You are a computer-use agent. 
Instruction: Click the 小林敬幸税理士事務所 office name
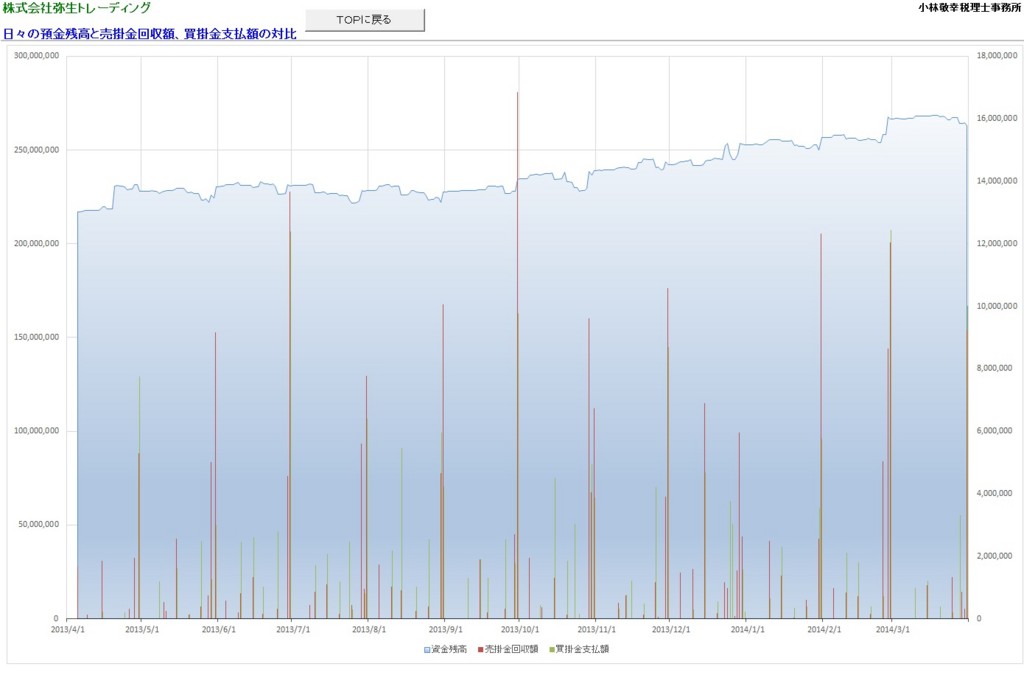coord(969,8)
